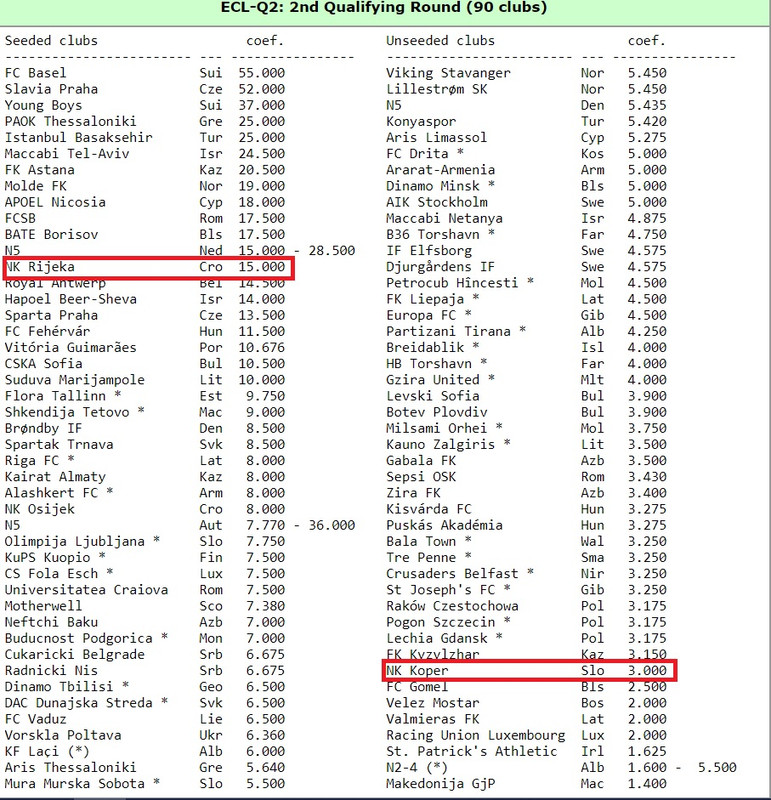Screen dimensions: 771x800
Task: Click Puskás Akadémia club name
Action: point(444,526)
